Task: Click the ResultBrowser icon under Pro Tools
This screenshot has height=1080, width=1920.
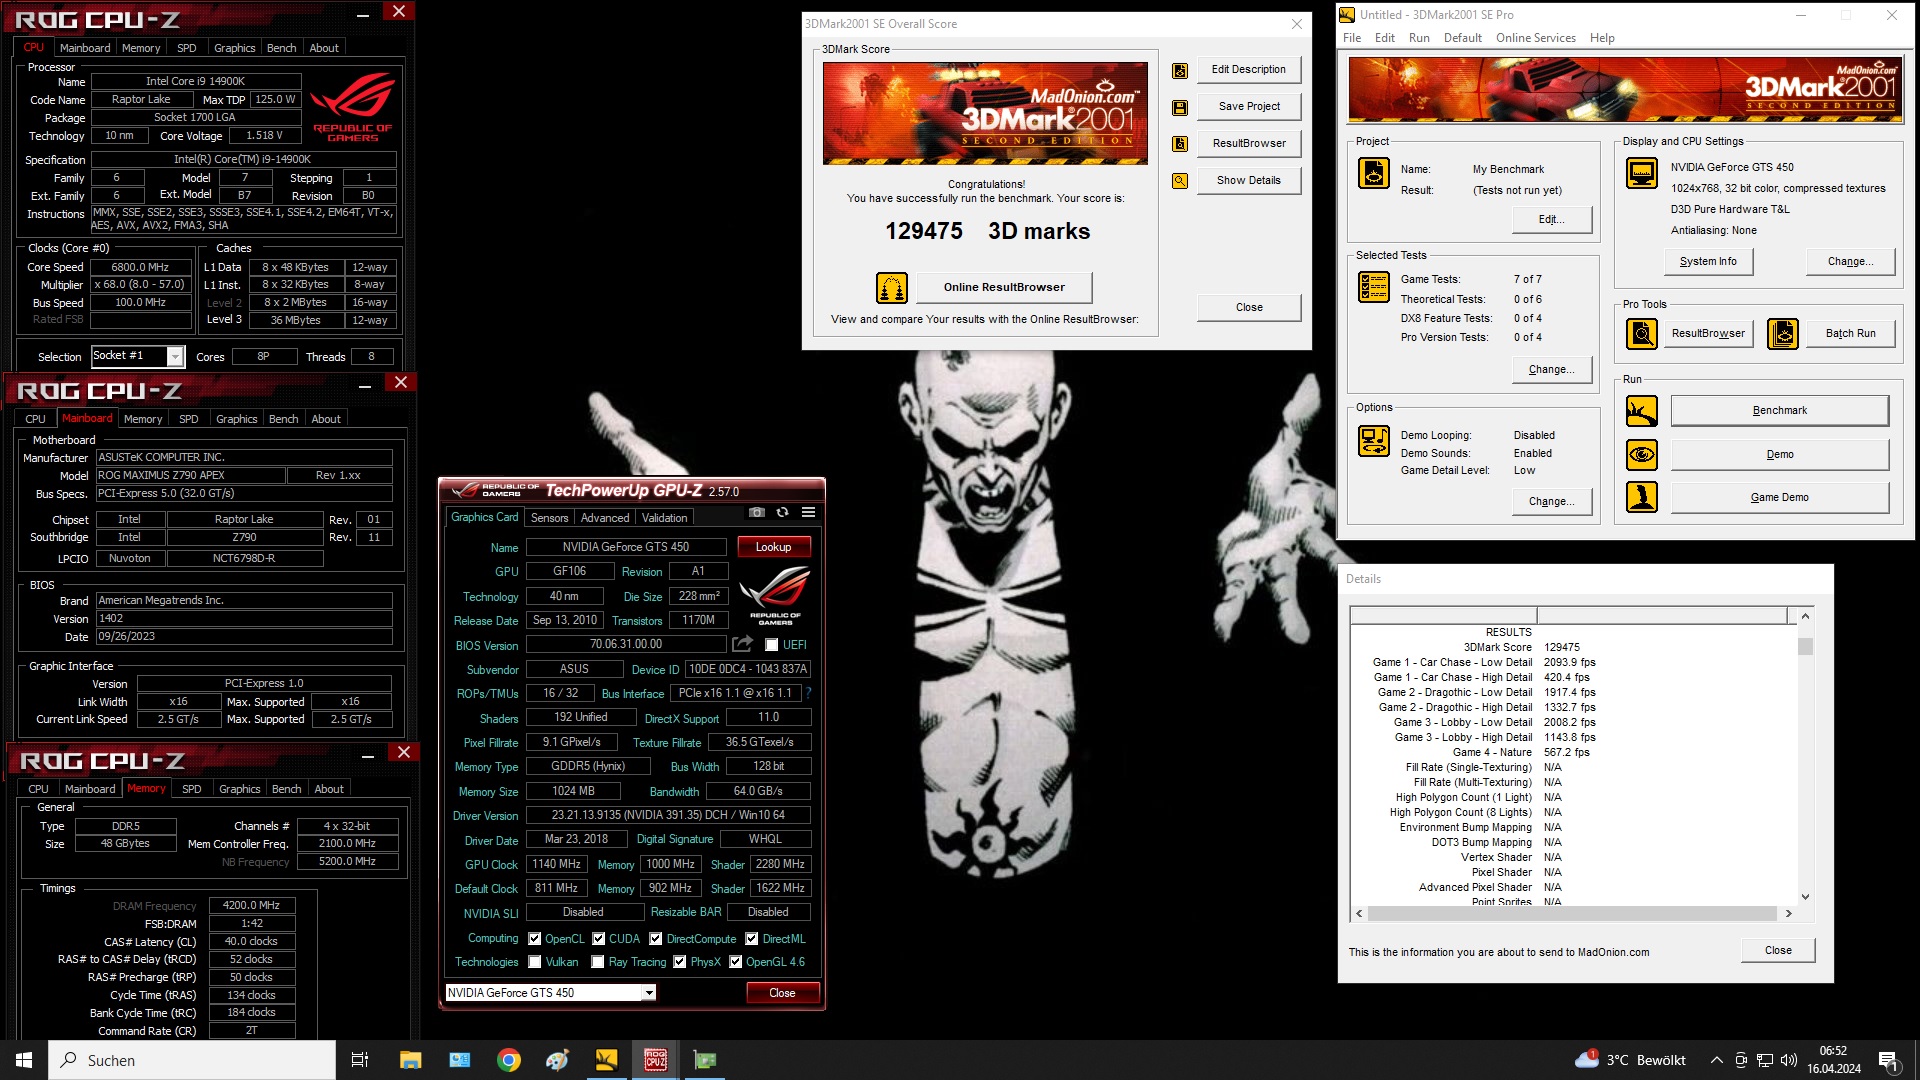Action: coord(1642,333)
